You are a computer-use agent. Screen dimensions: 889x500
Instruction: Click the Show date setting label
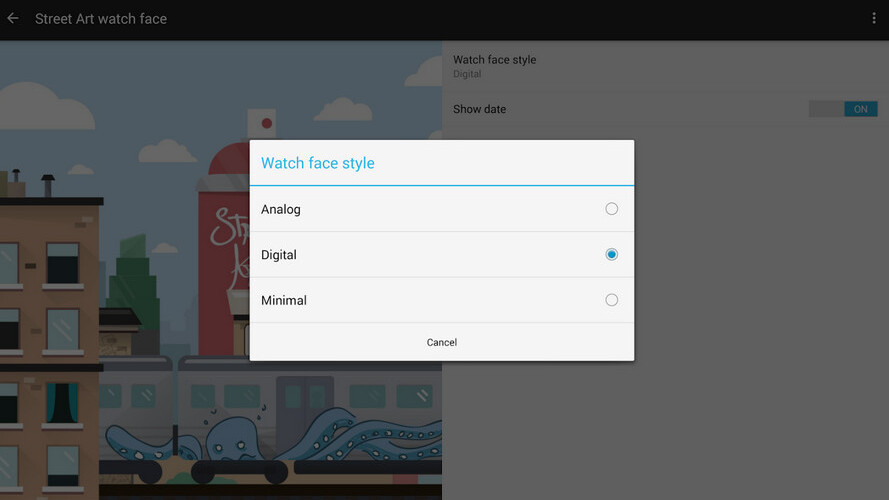pos(480,109)
